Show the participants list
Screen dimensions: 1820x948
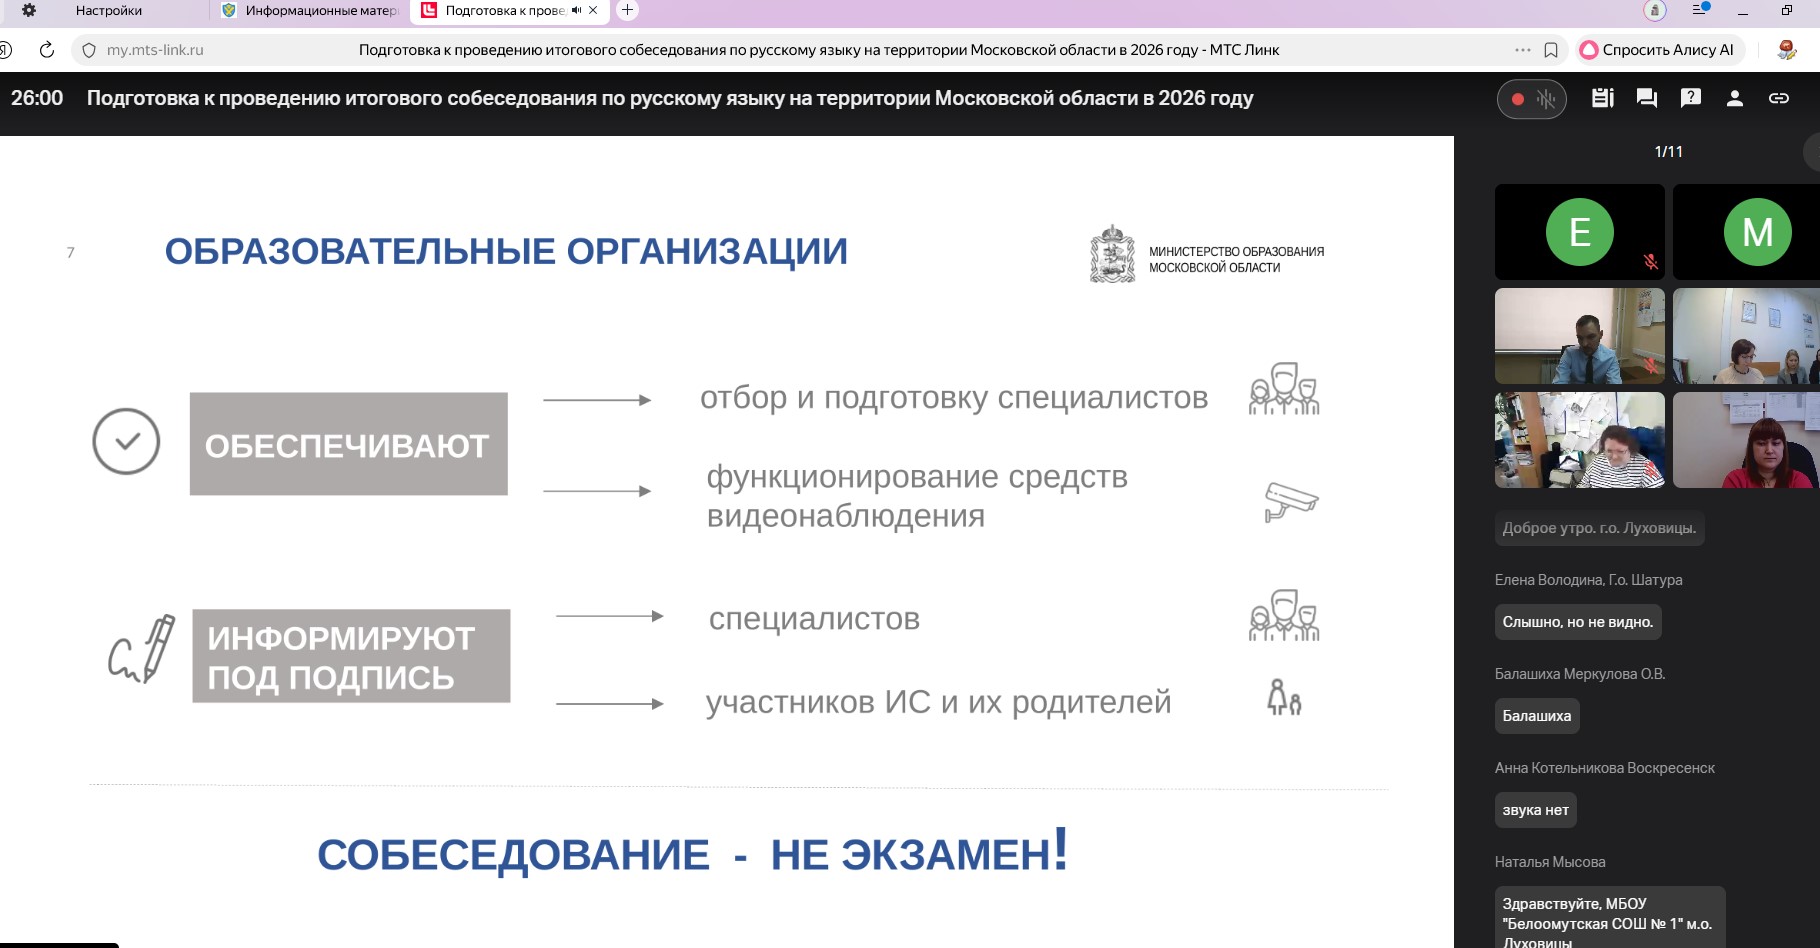pos(1736,98)
